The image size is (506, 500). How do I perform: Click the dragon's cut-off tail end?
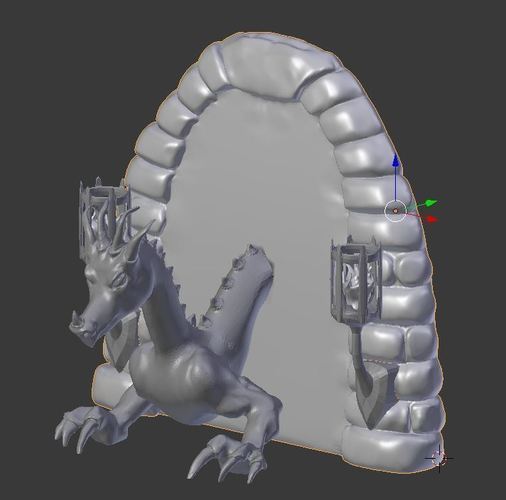tap(254, 257)
